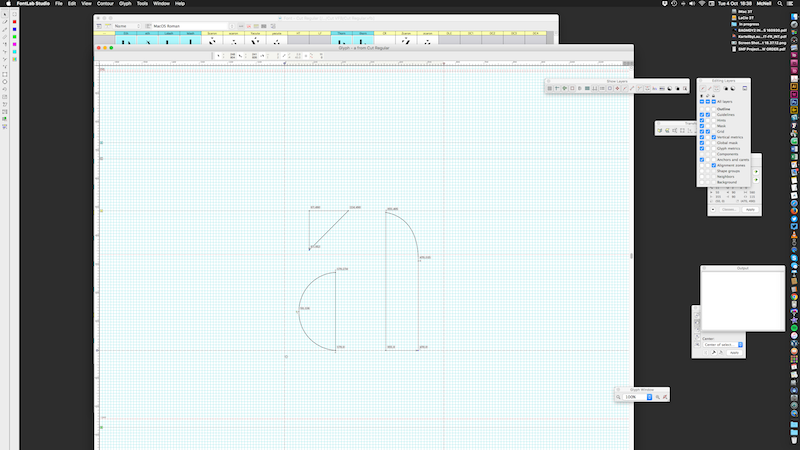Pick the blue color swatch
This screenshot has width=800, height=450.
(14, 29)
